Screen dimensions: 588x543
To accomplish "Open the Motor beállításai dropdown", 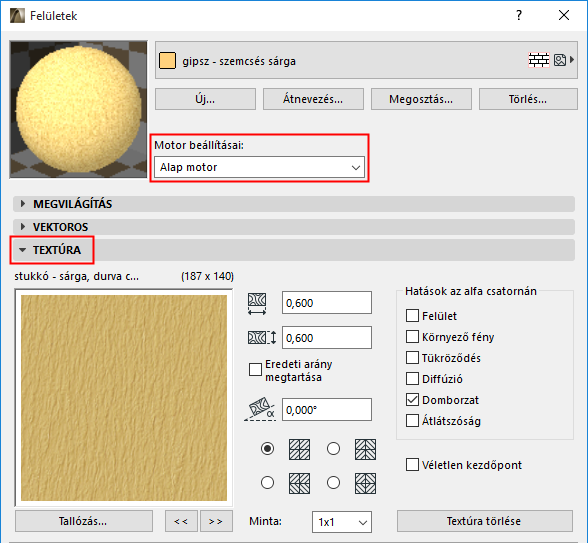I will click(x=259, y=167).
